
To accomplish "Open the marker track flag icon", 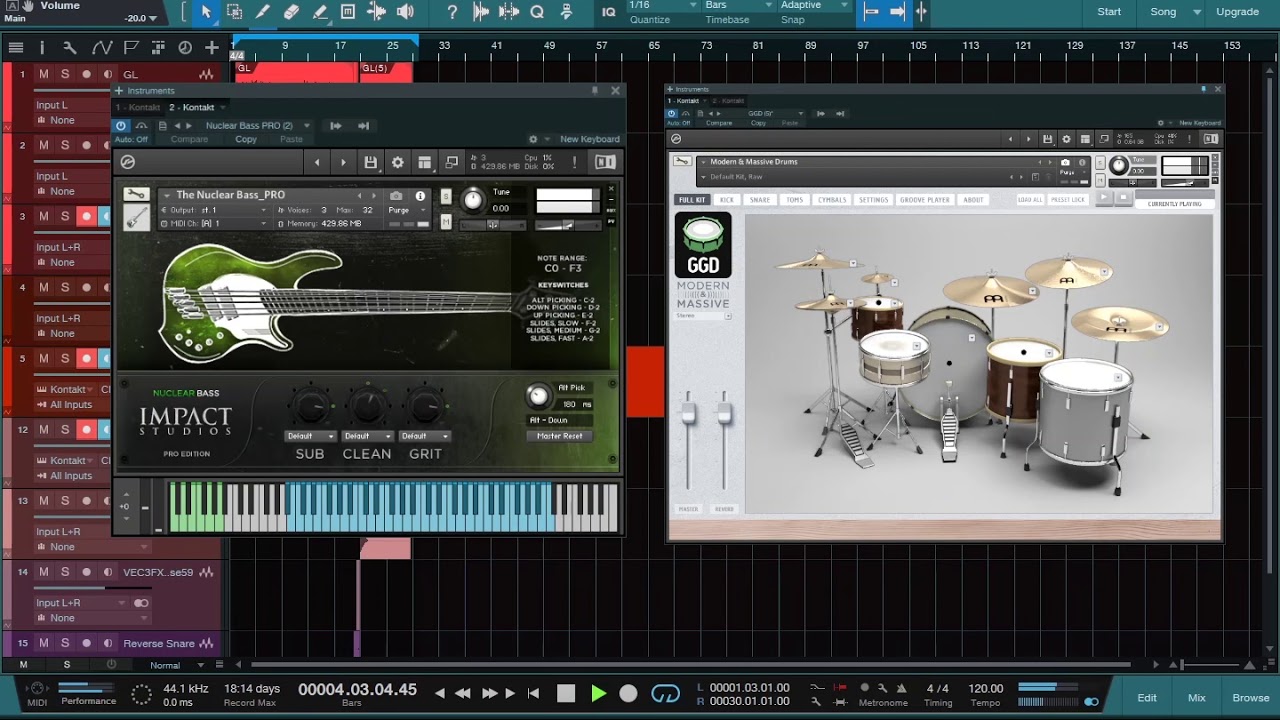I will (x=130, y=47).
